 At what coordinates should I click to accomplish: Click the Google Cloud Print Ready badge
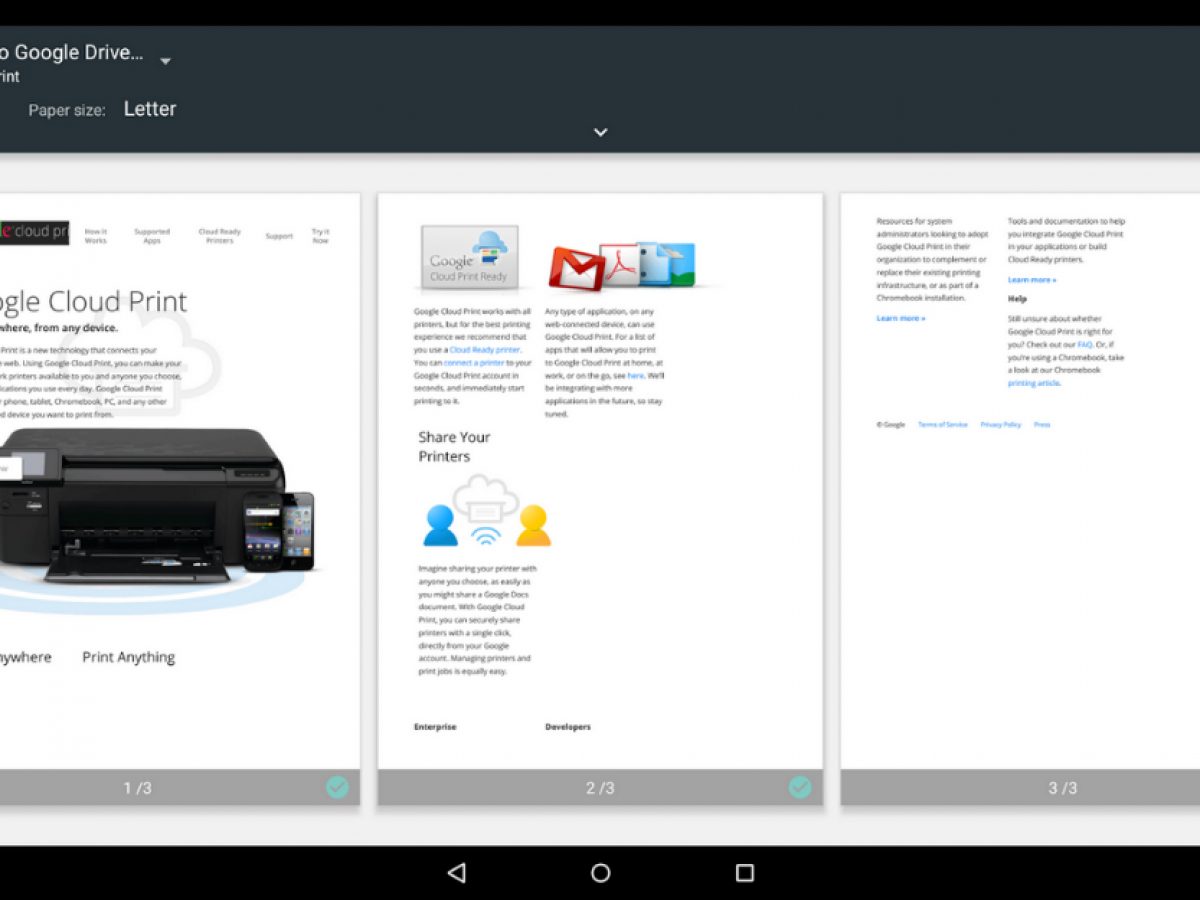coord(469,258)
